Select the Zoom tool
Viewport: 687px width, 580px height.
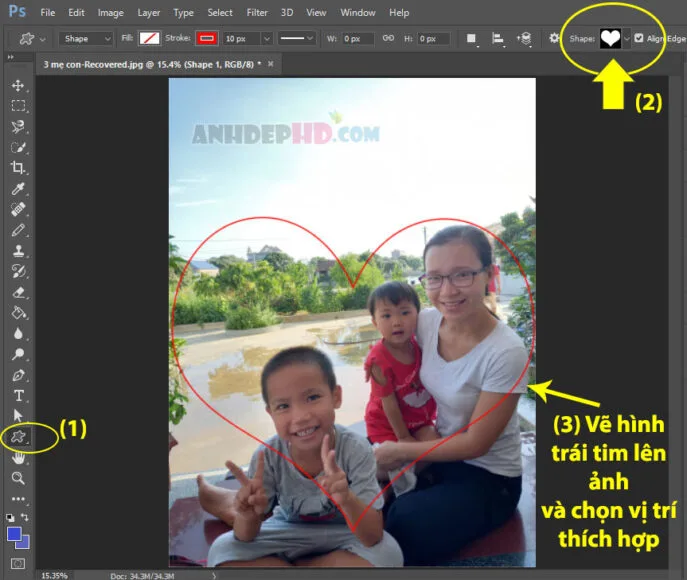coord(18,478)
